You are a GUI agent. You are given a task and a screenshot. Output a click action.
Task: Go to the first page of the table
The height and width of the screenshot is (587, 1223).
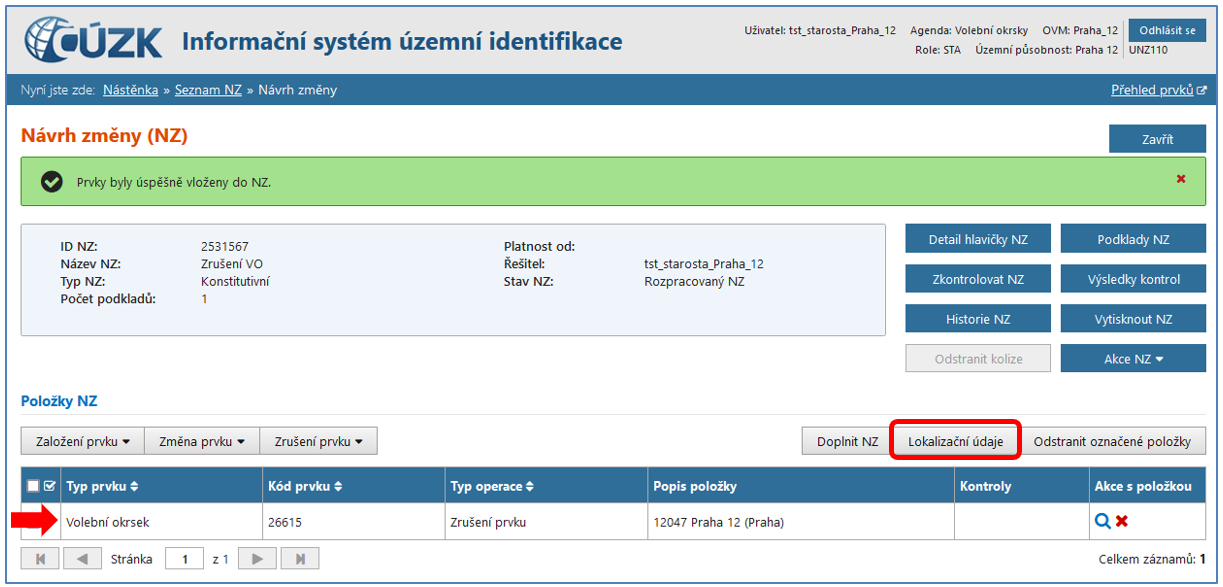point(40,559)
